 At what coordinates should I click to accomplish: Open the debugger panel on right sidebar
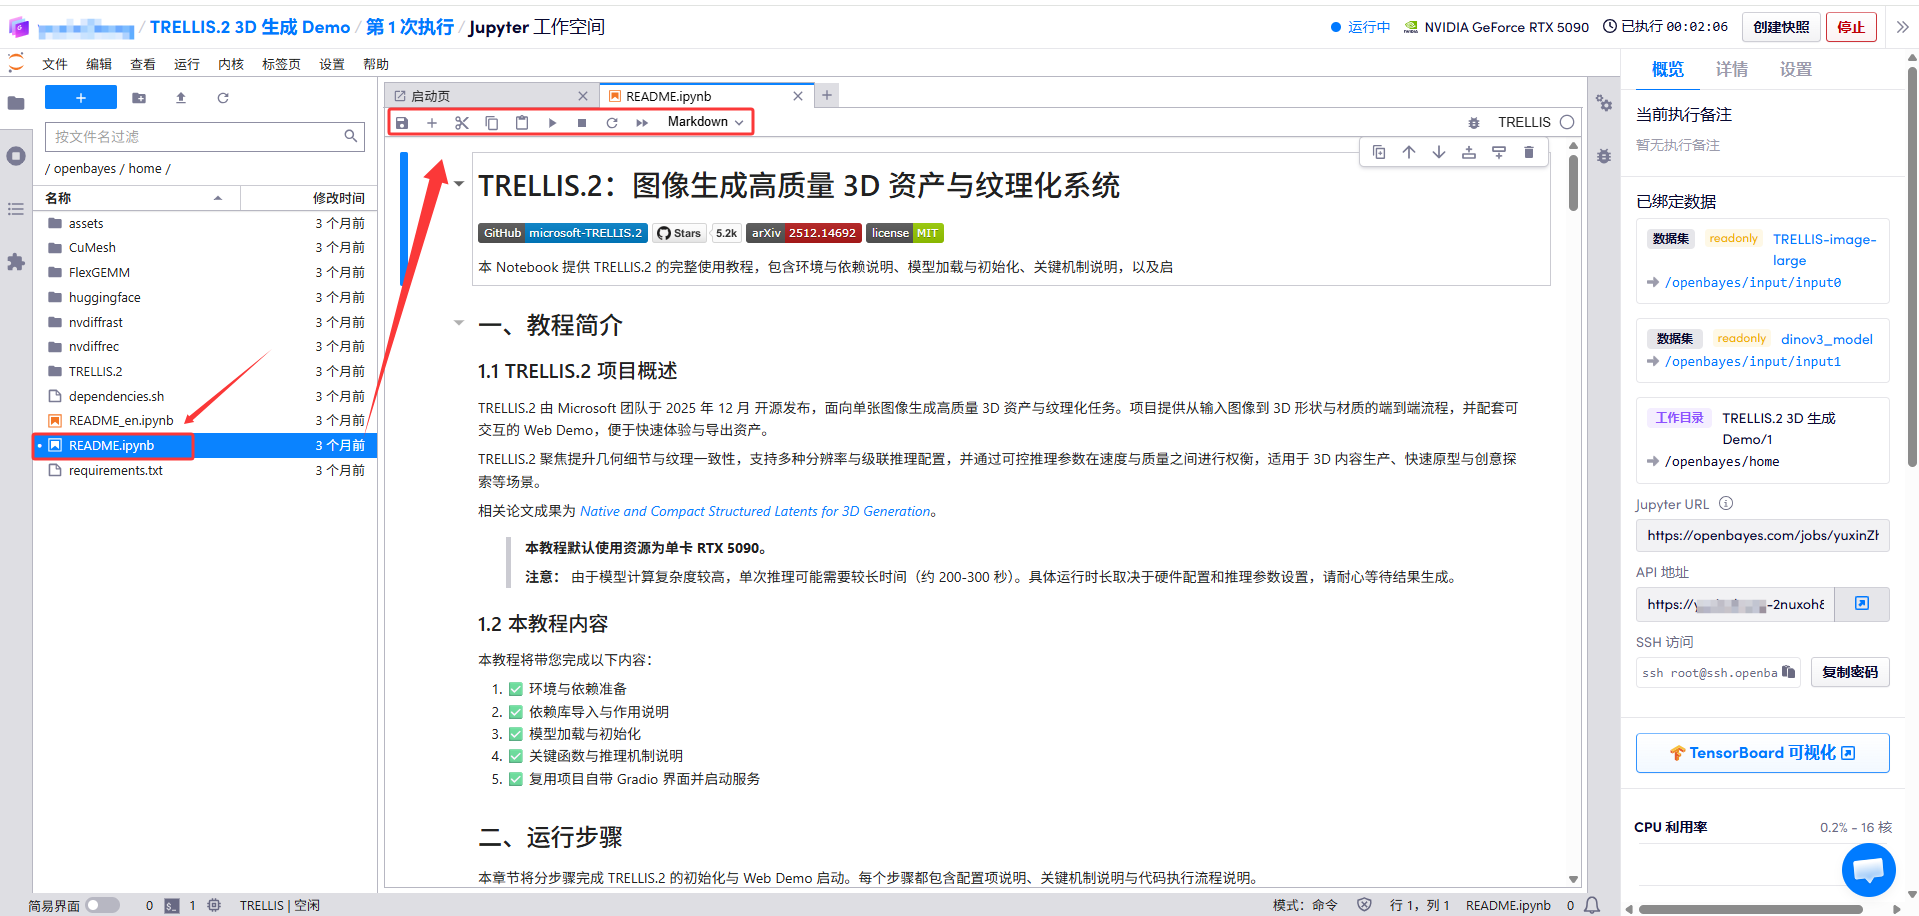click(1604, 157)
